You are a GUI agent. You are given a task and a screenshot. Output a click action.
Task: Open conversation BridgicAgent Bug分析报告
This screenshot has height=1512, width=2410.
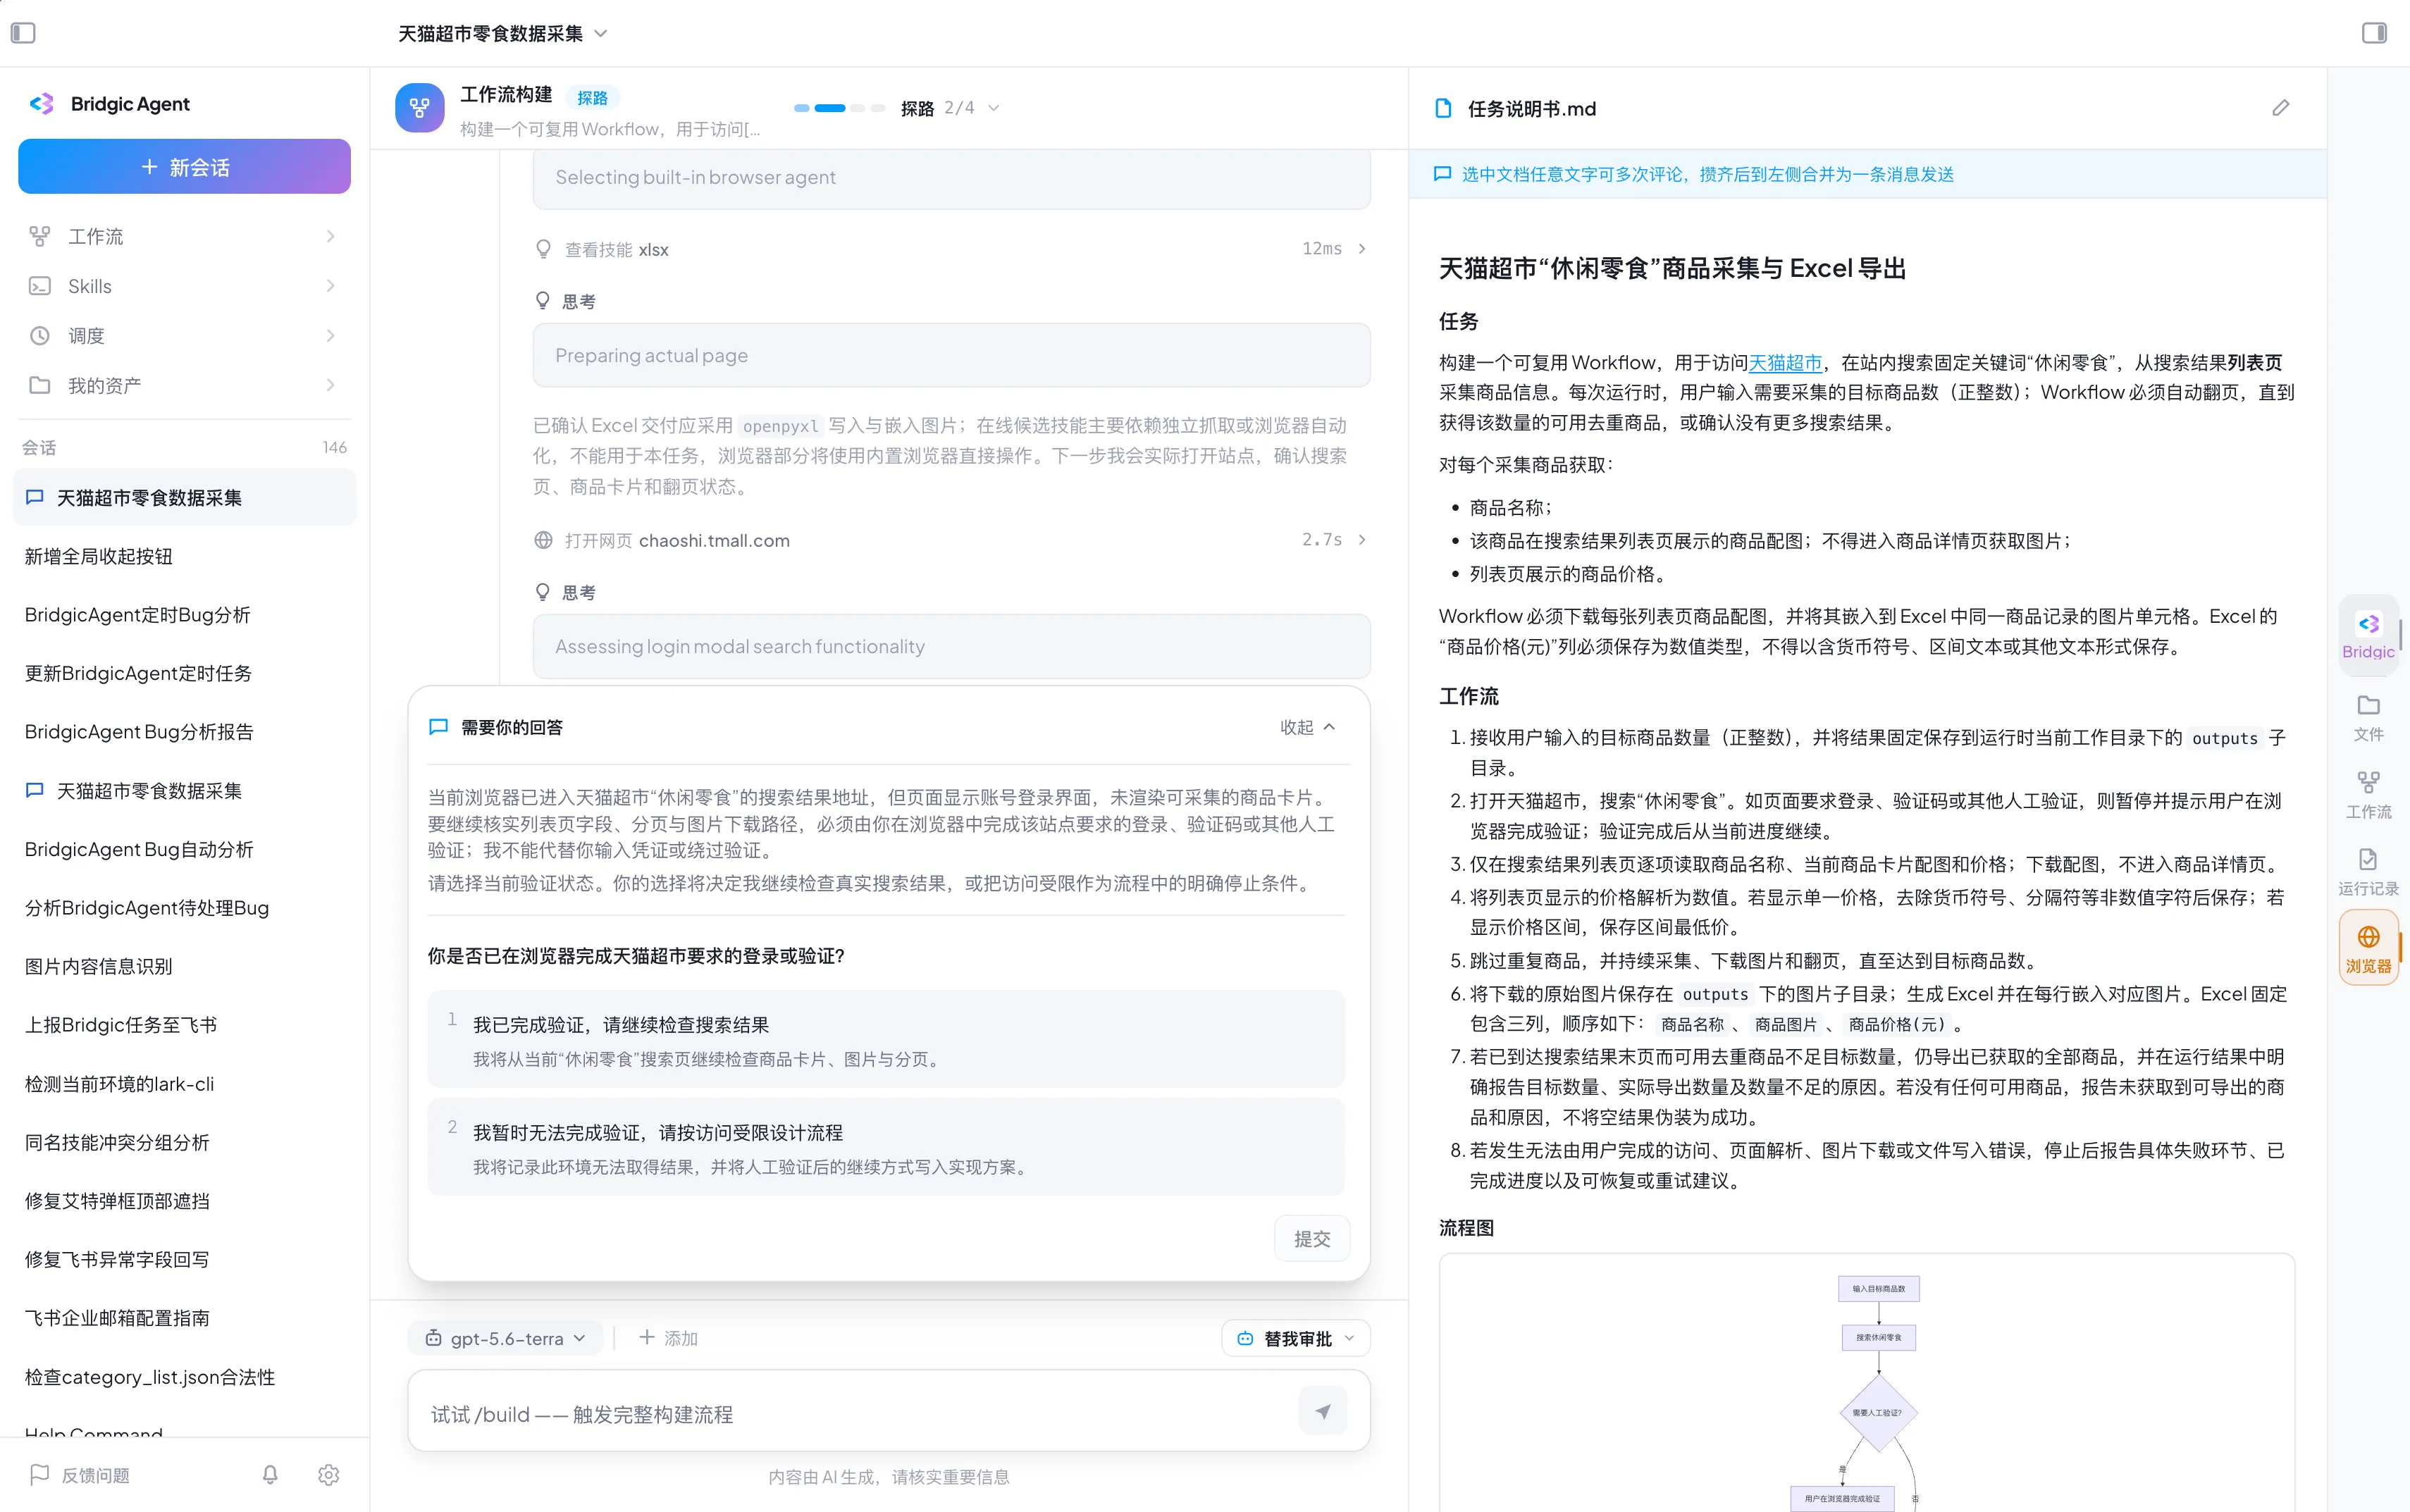(184, 732)
